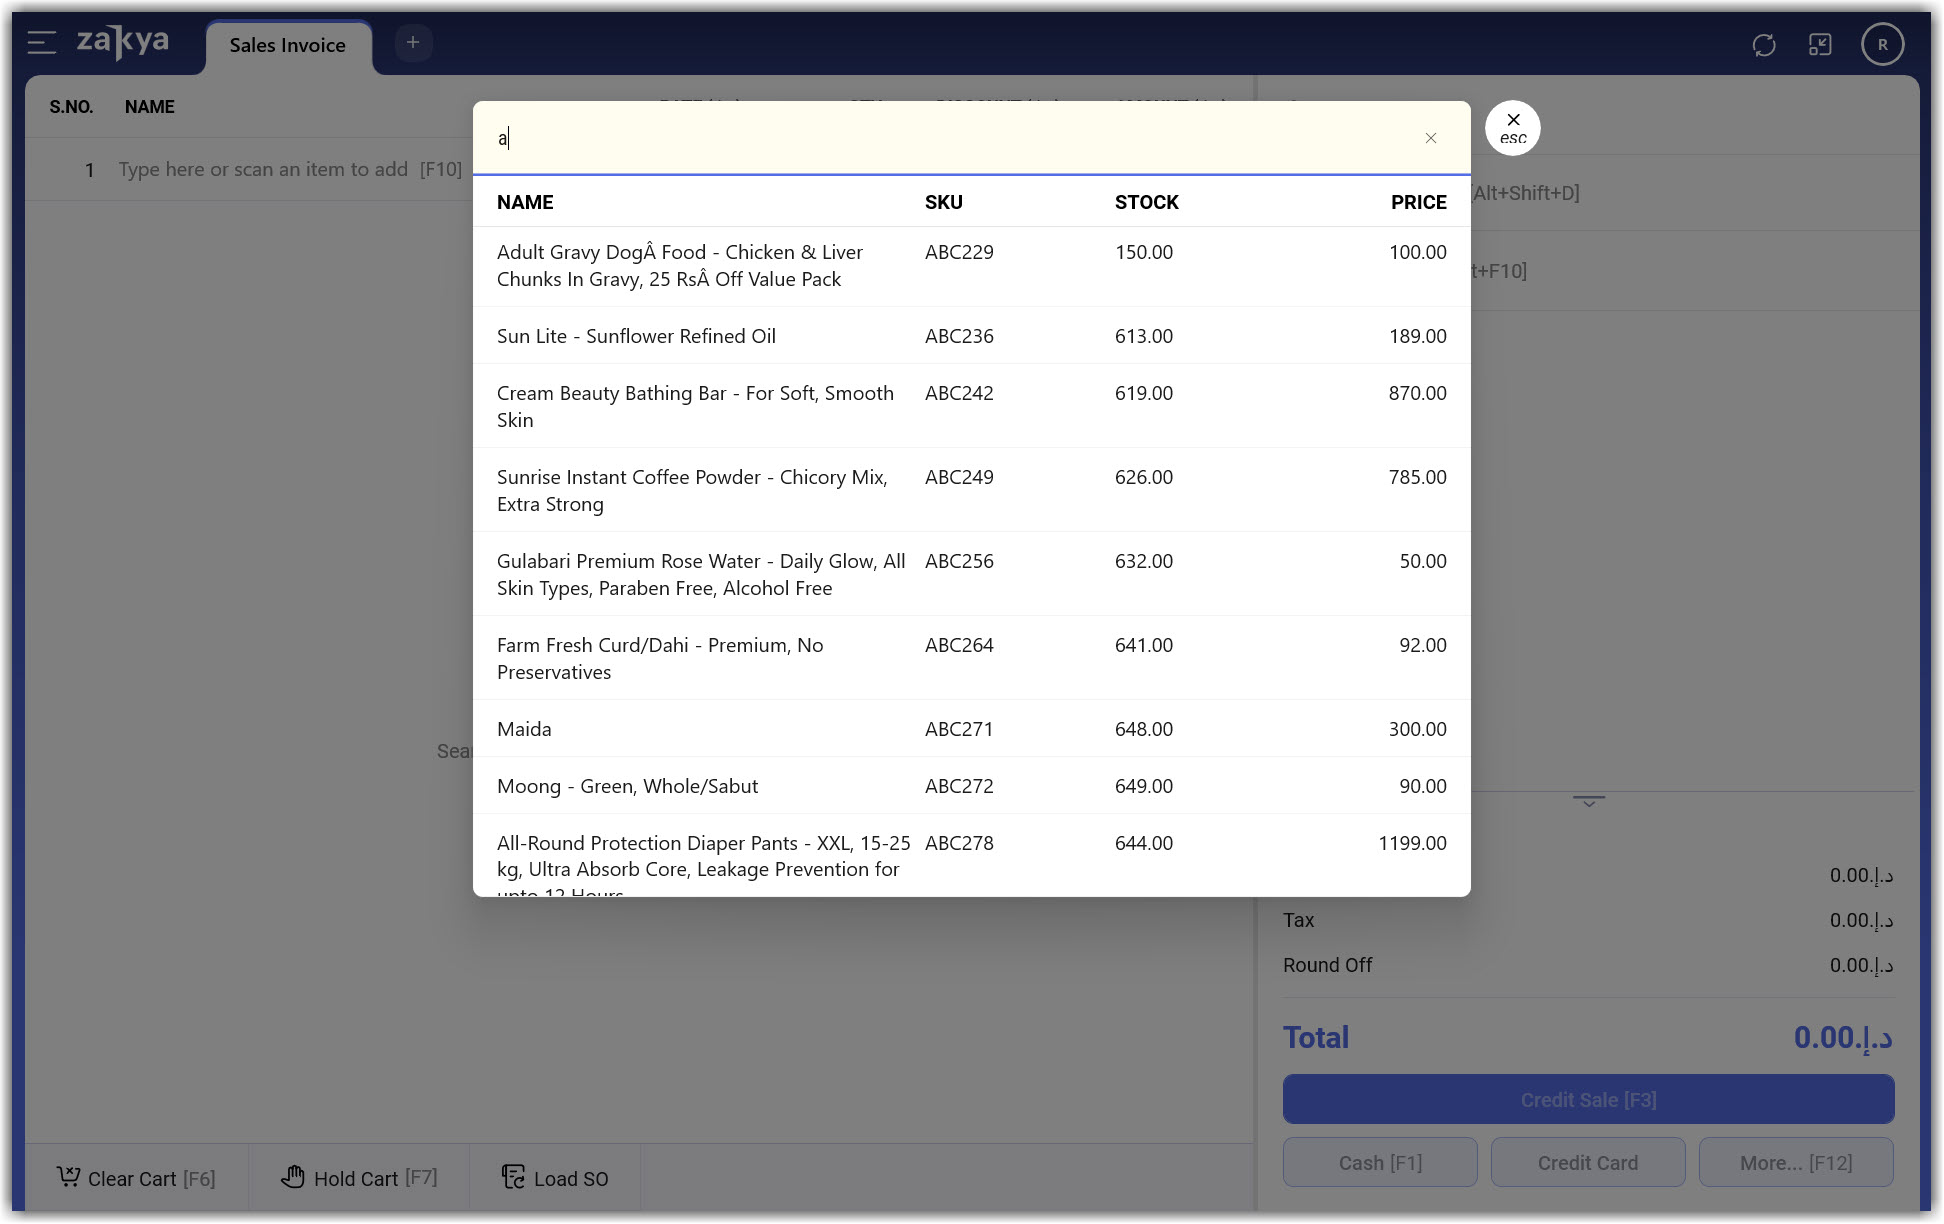Collapse the summary panel chevron
This screenshot has width=1944, height=1224.
[x=1588, y=801]
